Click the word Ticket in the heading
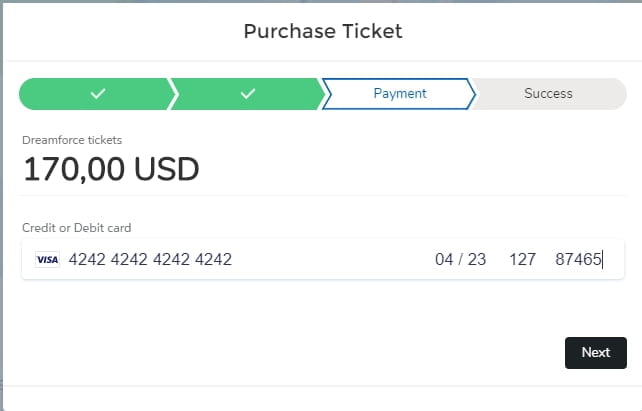The height and width of the screenshot is (411, 642). [372, 31]
